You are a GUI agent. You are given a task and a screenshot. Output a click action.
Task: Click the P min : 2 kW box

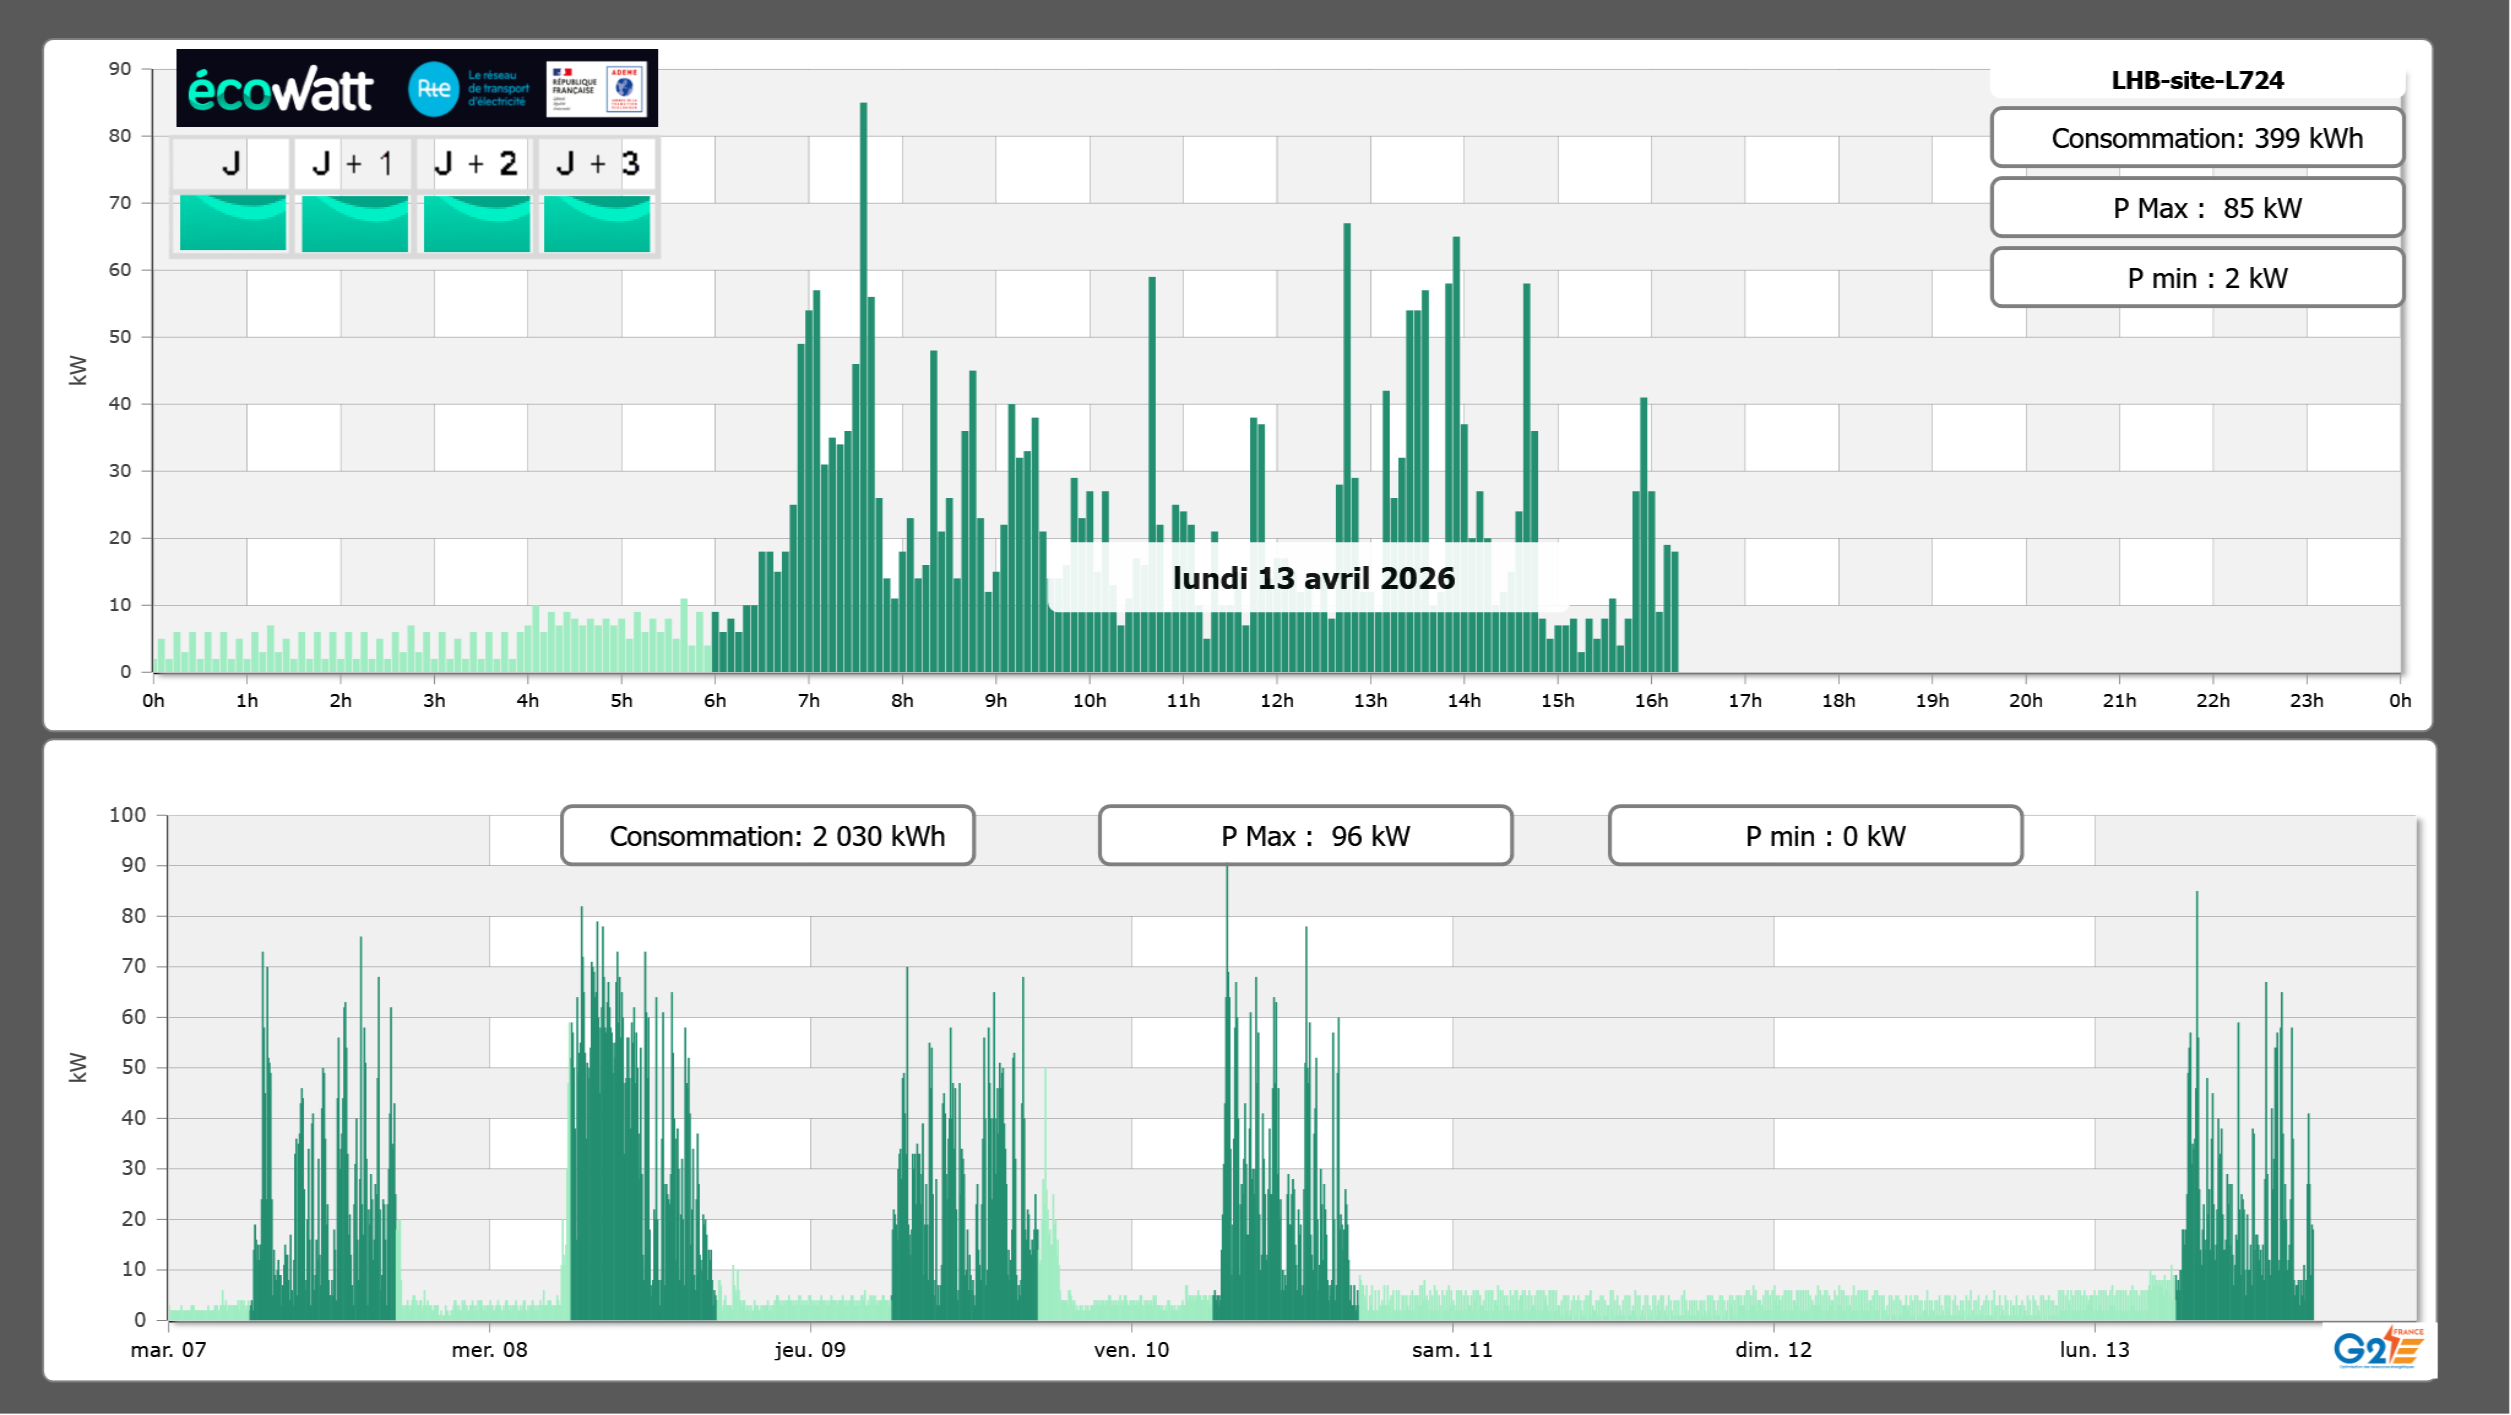(2197, 278)
